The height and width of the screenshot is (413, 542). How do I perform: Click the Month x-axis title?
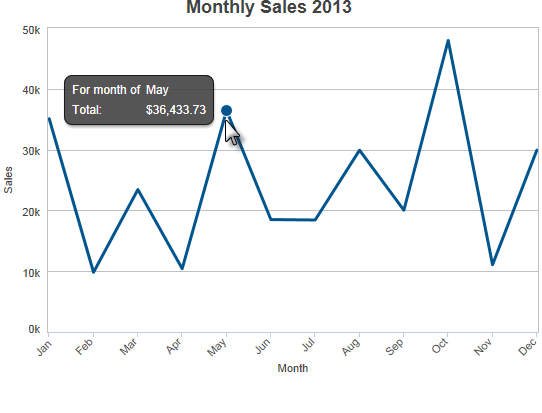click(x=293, y=368)
